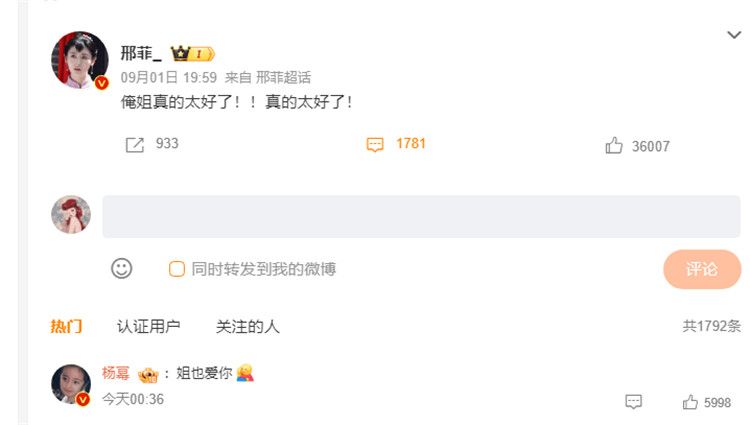Click 邢菲's crown membership badge

(193, 54)
